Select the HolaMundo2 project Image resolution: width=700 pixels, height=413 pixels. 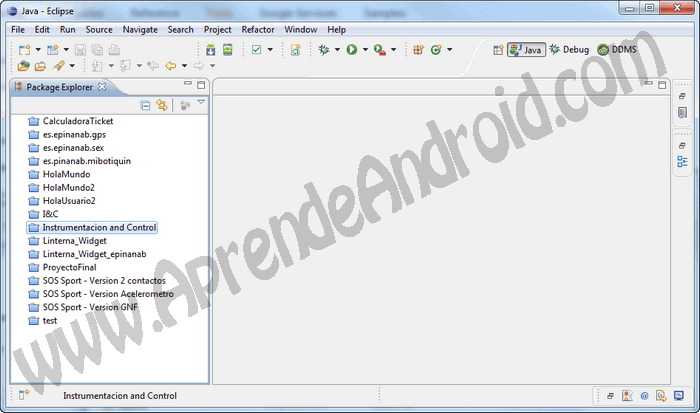coord(69,188)
